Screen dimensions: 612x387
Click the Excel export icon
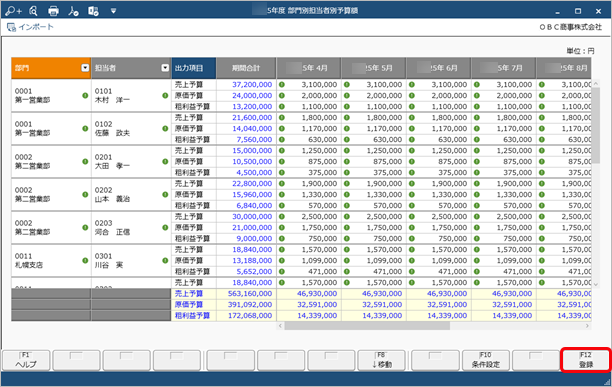(x=93, y=11)
